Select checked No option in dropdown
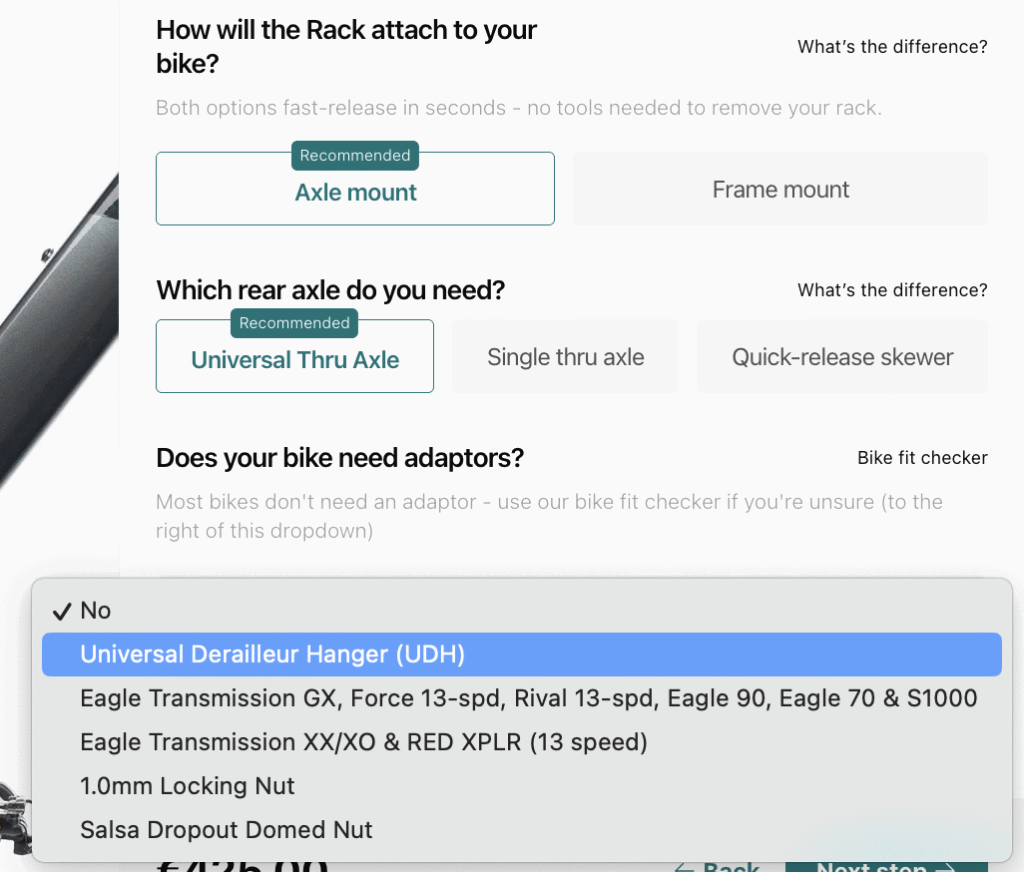Screen dimensions: 1024x872 click(96, 610)
